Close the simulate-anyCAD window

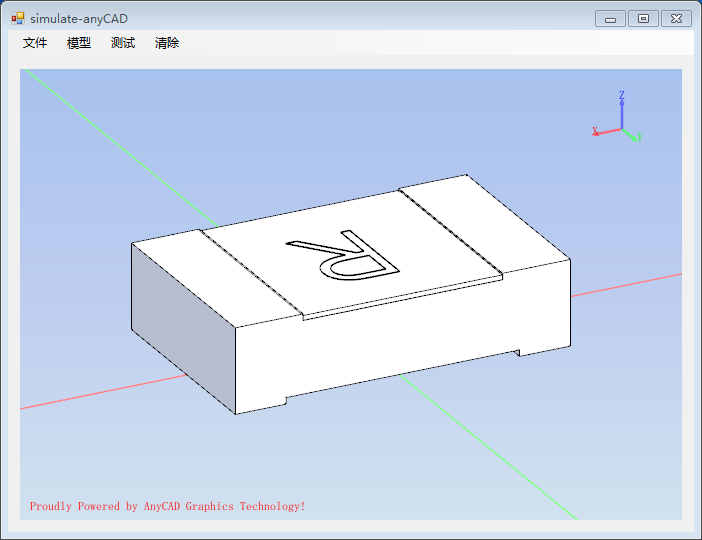click(x=676, y=18)
